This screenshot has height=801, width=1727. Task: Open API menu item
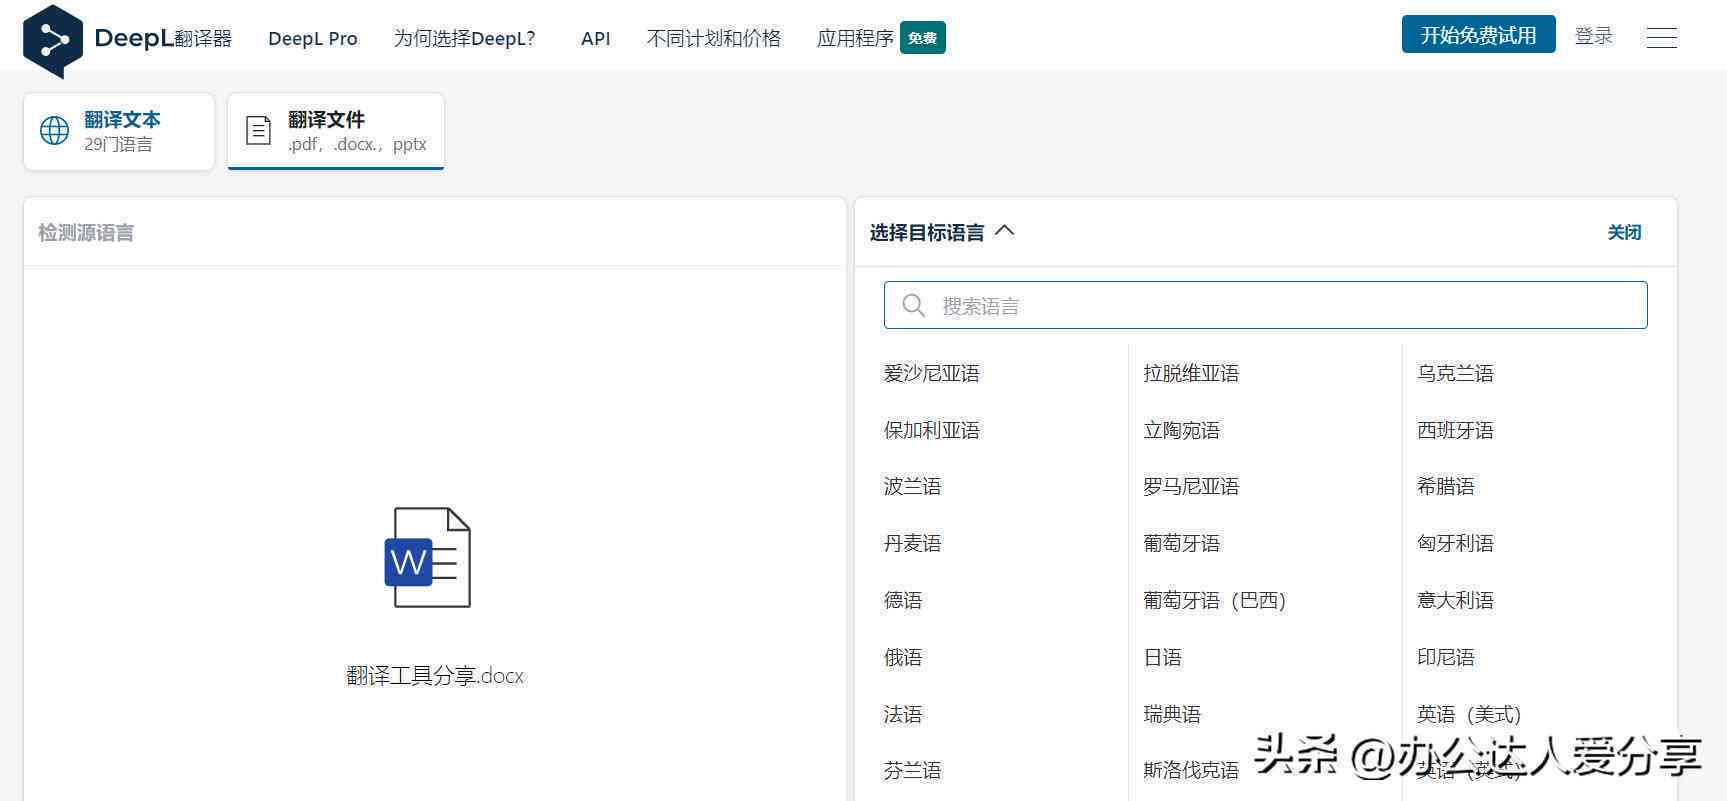point(596,39)
